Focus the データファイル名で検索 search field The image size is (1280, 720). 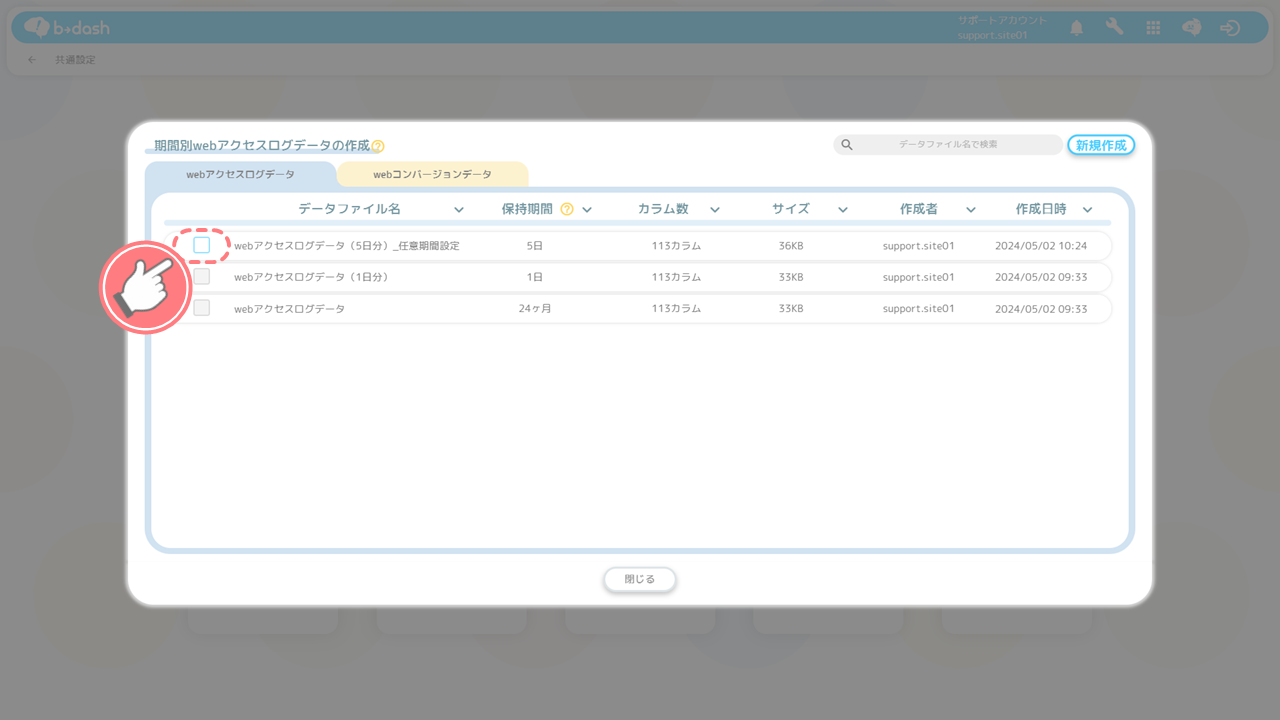(x=948, y=145)
